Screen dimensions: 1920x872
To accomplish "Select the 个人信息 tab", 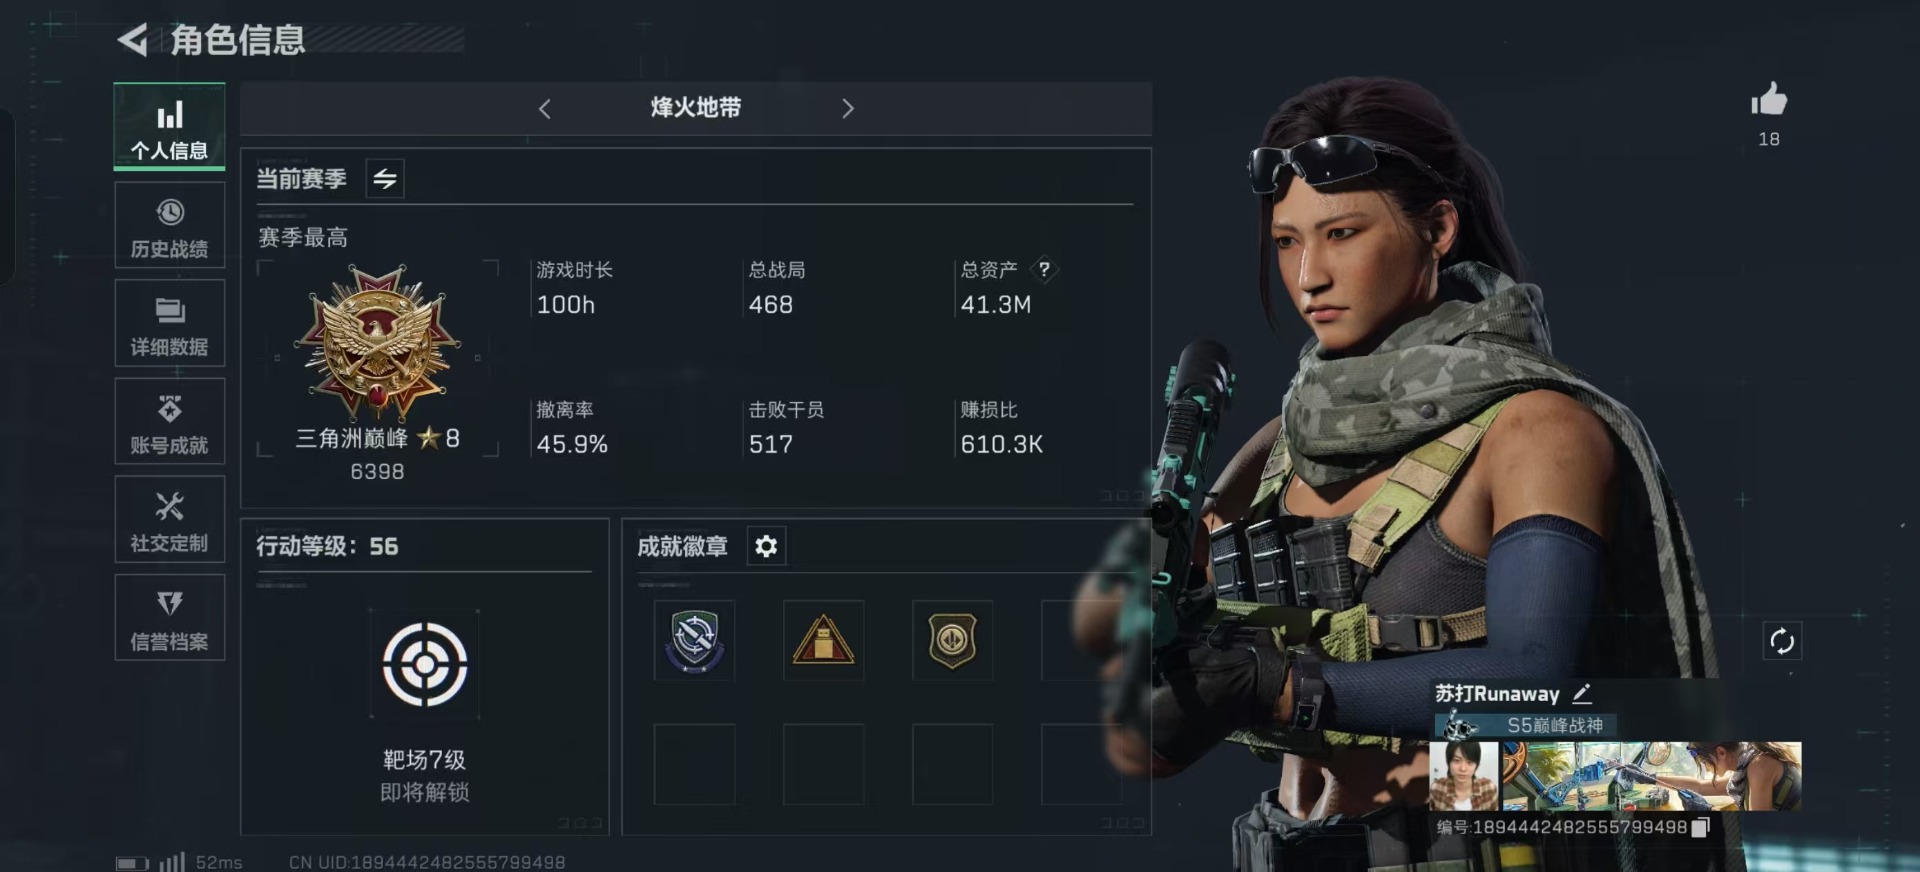I will point(169,127).
